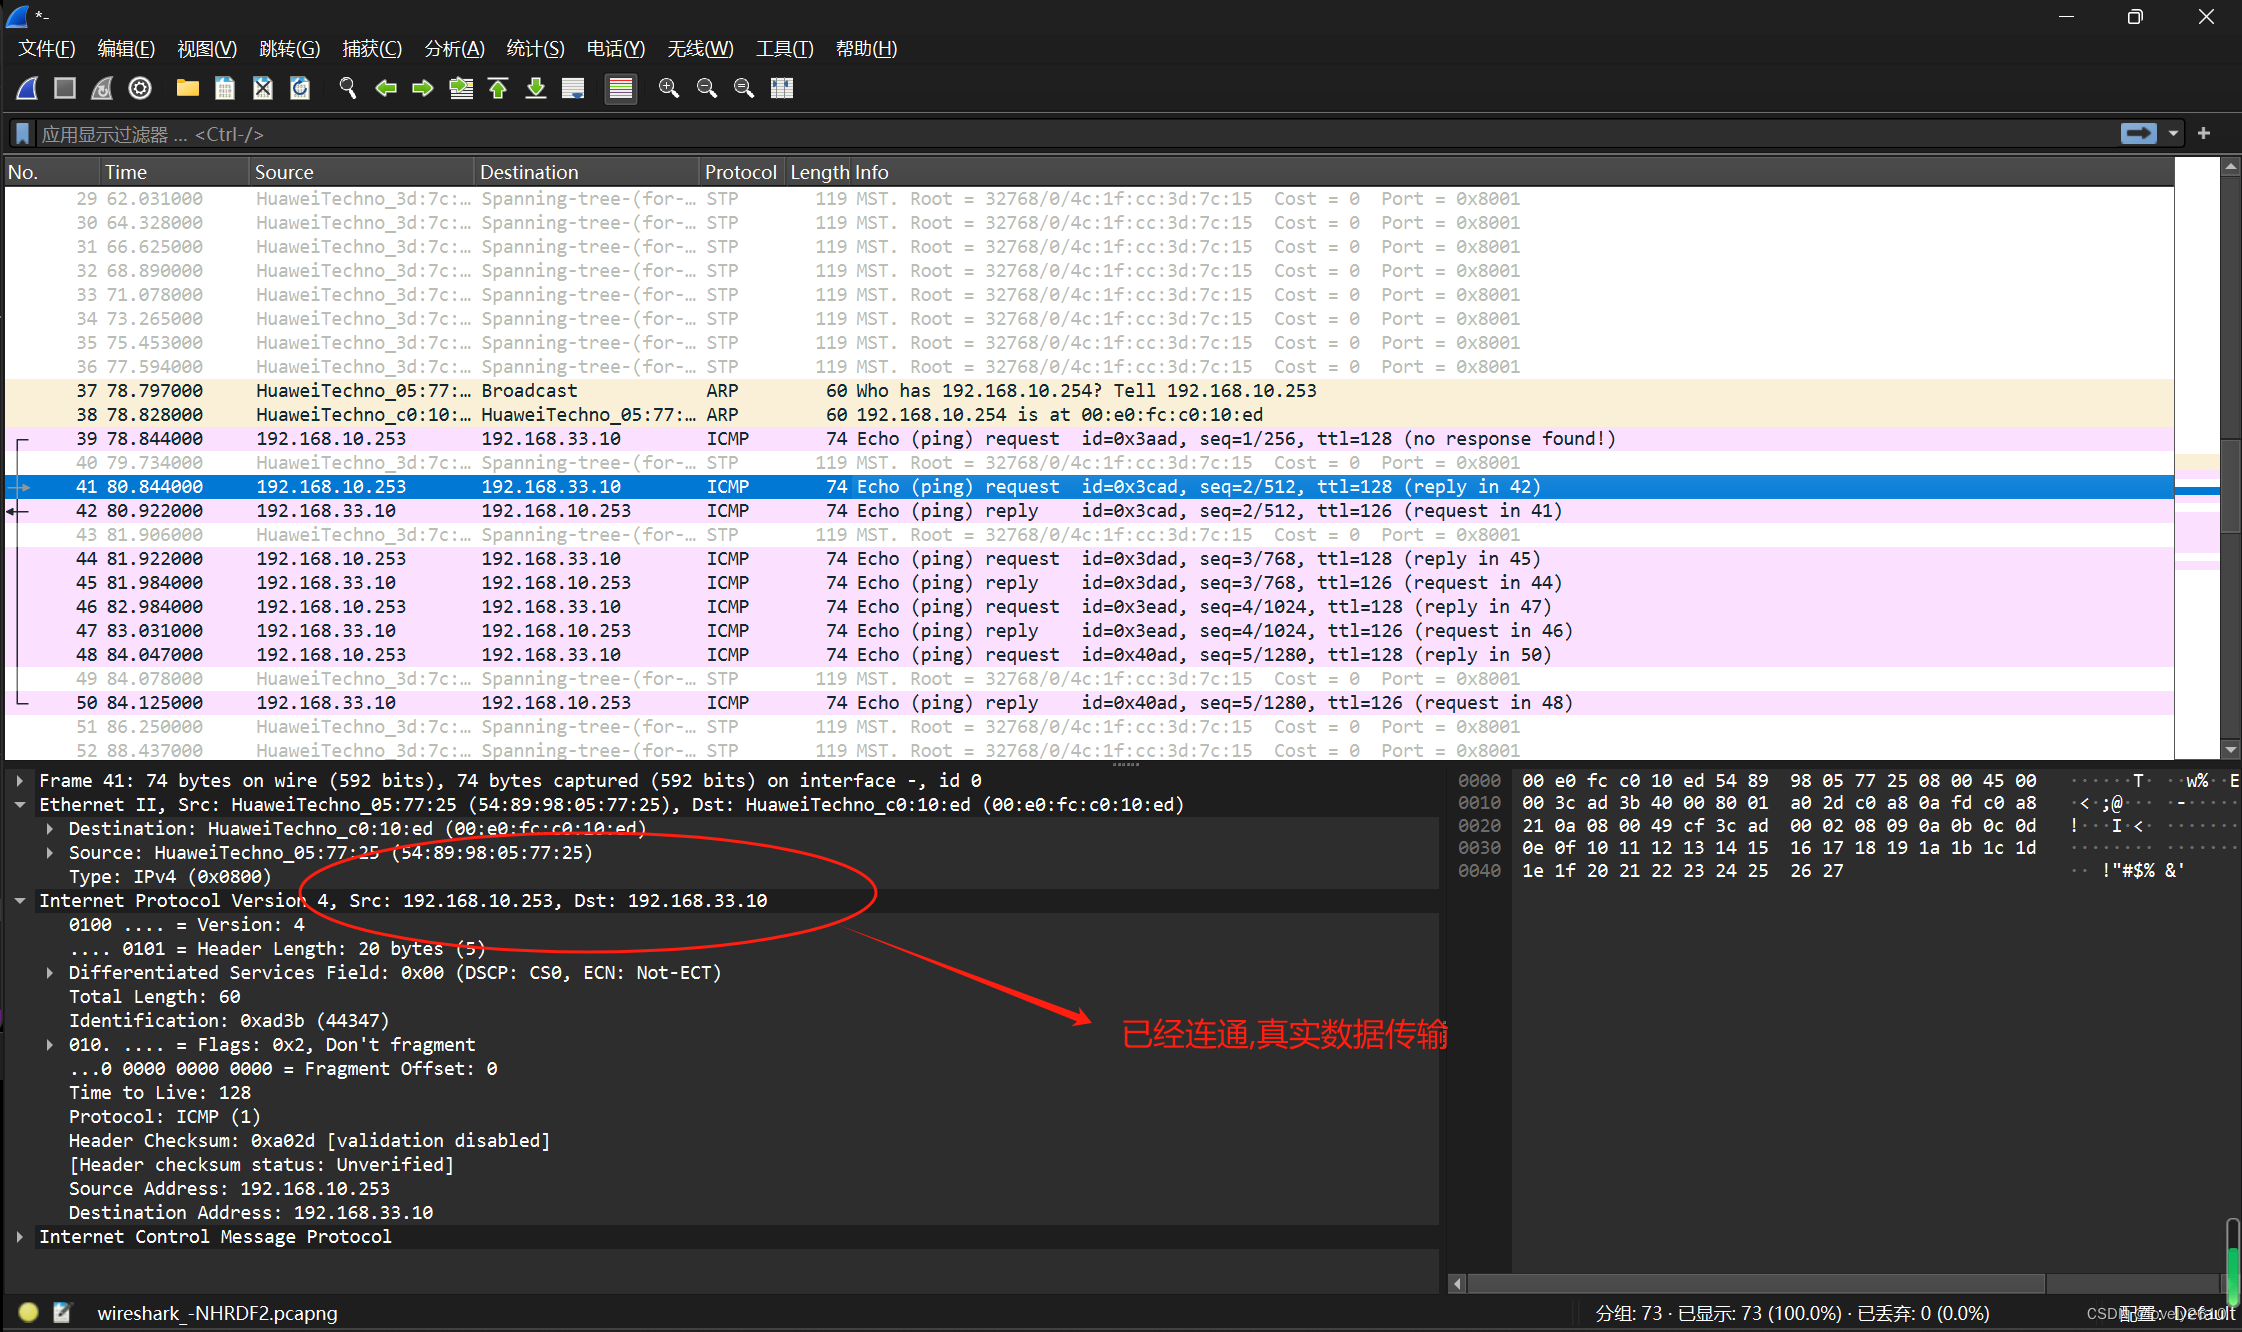Click the resize columns icon

point(782,88)
